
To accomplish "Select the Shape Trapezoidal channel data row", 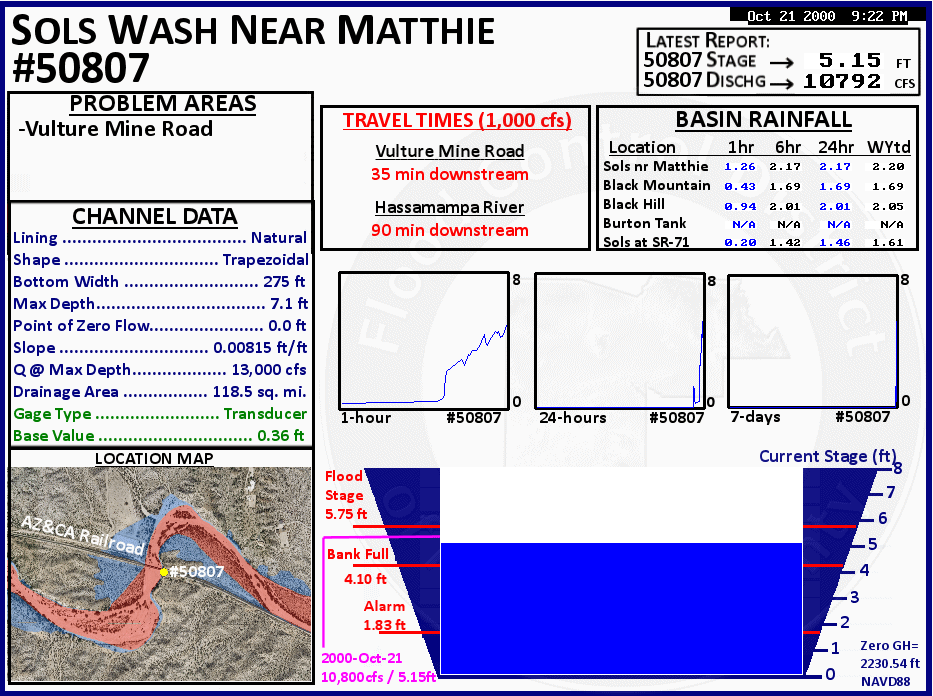I will tap(161, 259).
